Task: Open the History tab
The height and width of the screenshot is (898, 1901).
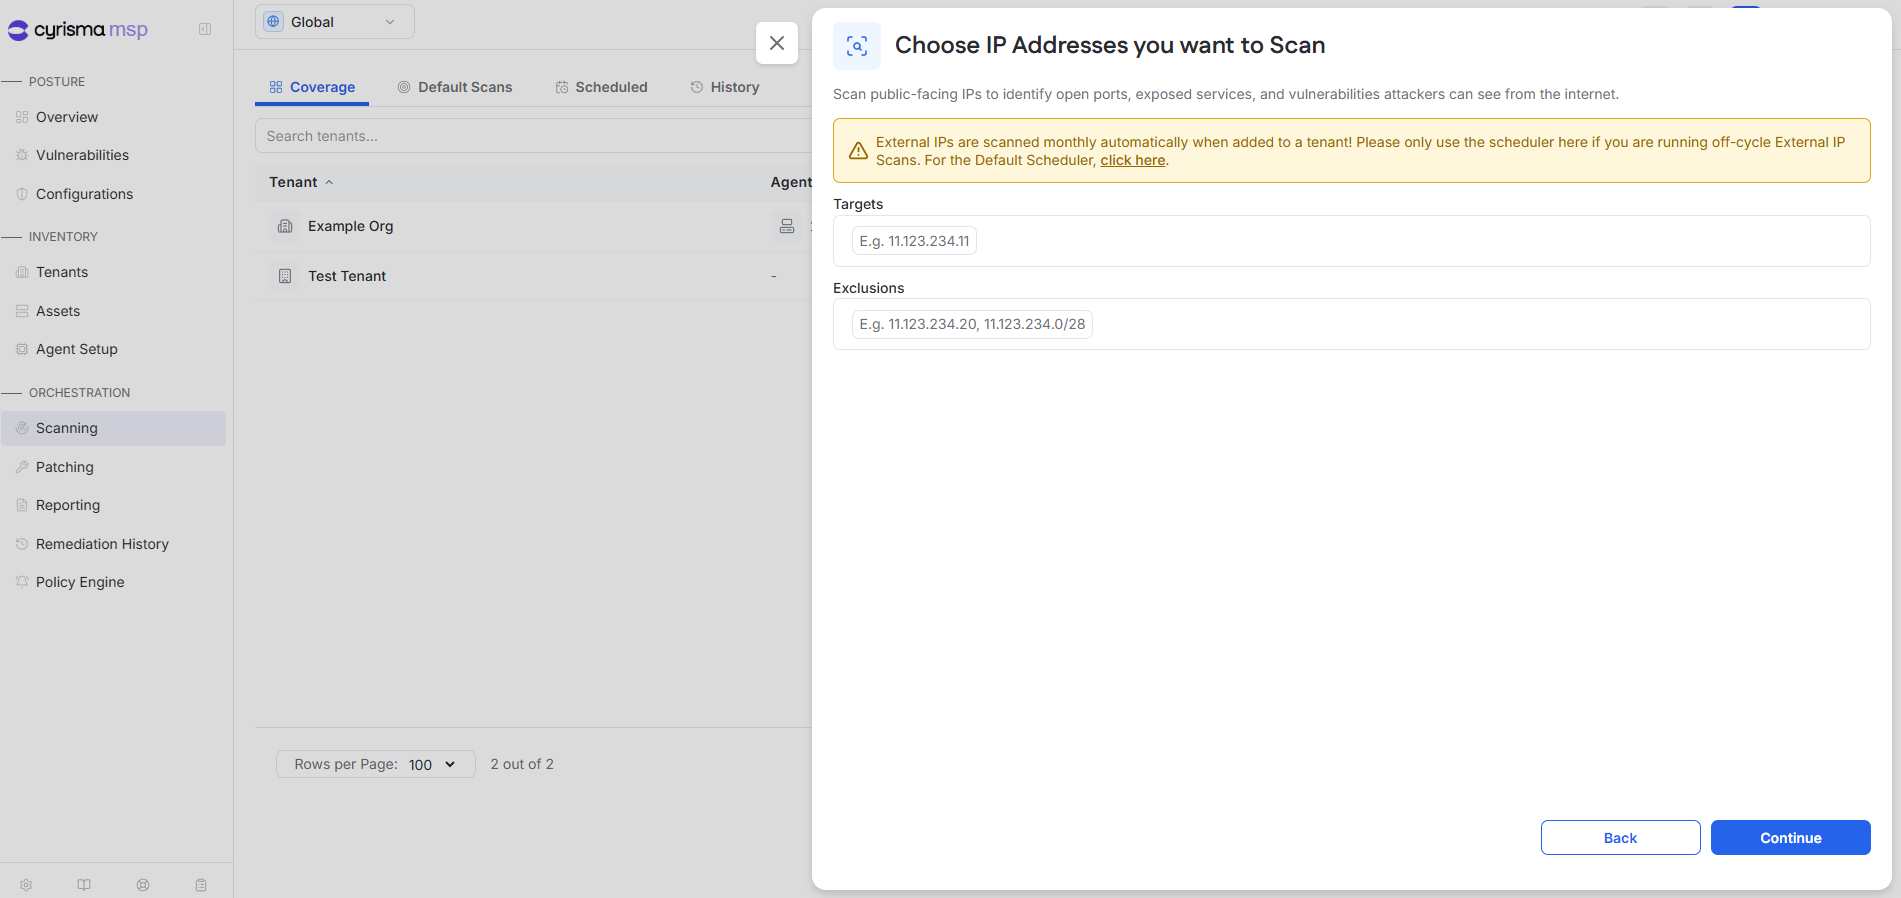Action: click(725, 87)
